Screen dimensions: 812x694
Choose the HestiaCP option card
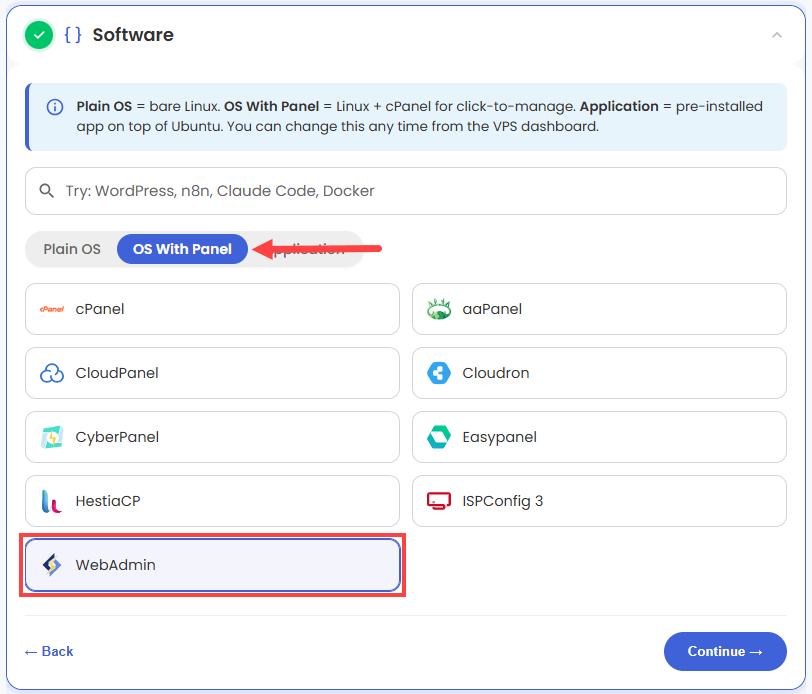[212, 501]
